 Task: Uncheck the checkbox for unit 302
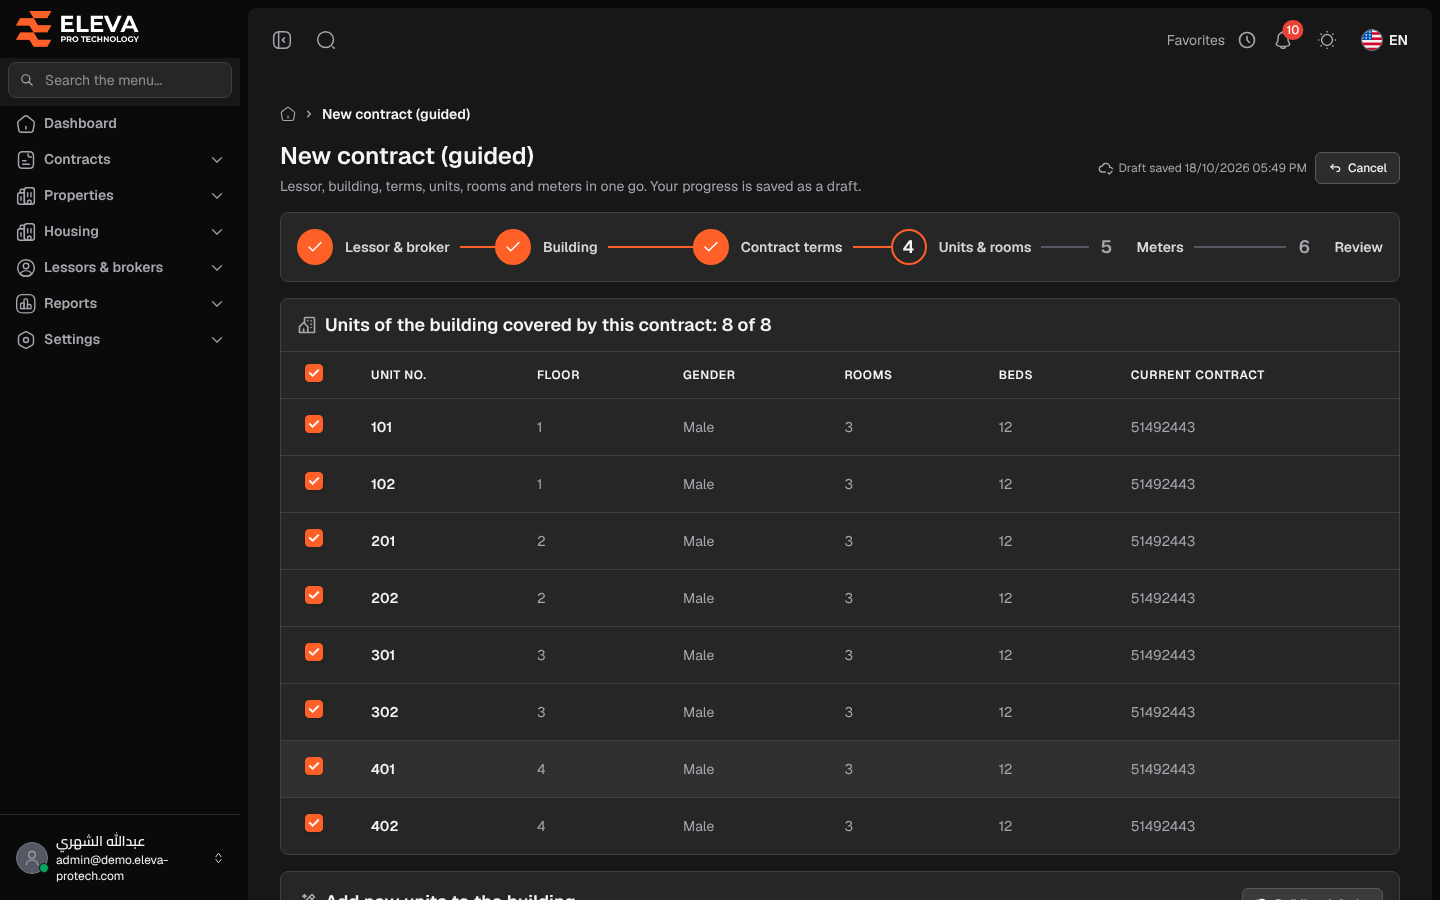coord(314,709)
